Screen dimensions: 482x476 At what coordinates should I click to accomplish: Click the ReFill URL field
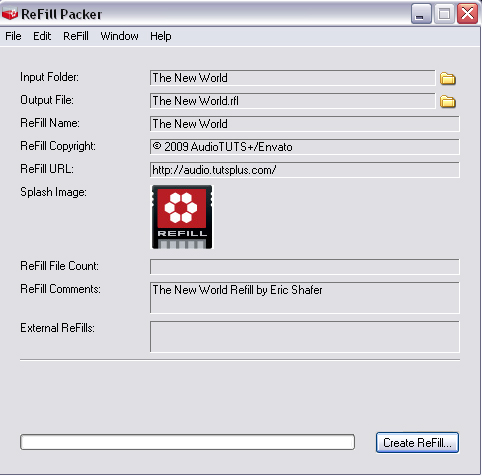click(x=305, y=170)
